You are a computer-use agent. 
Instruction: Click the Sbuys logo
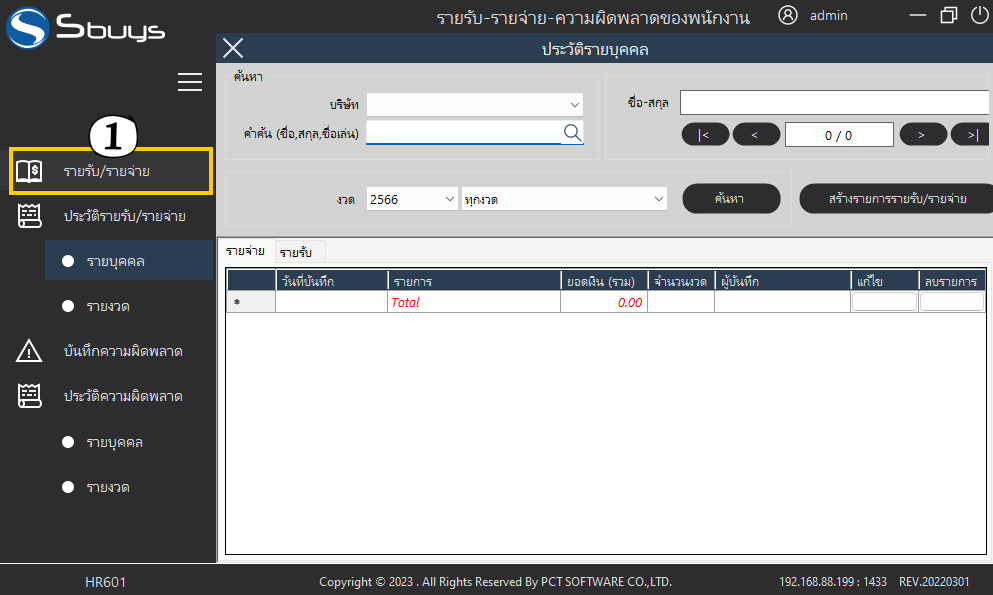(x=85, y=27)
